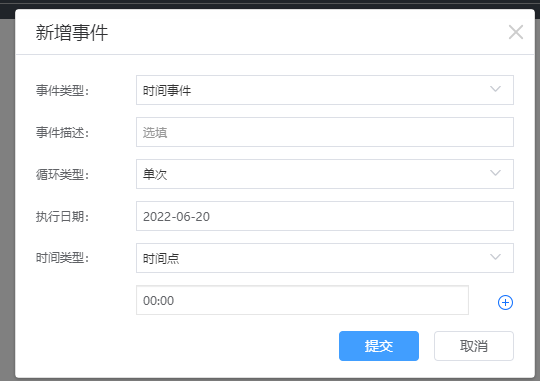The image size is (540, 381).
Task: Close the 新增事件 dialog with X
Action: pyautogui.click(x=516, y=32)
